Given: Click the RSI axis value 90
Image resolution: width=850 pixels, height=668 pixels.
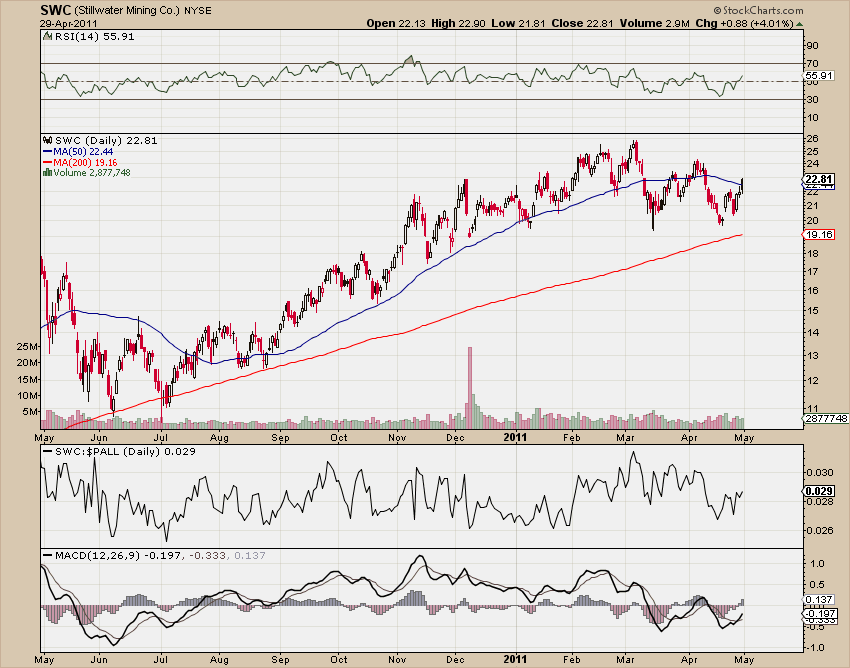Looking at the screenshot, I should pos(813,46).
